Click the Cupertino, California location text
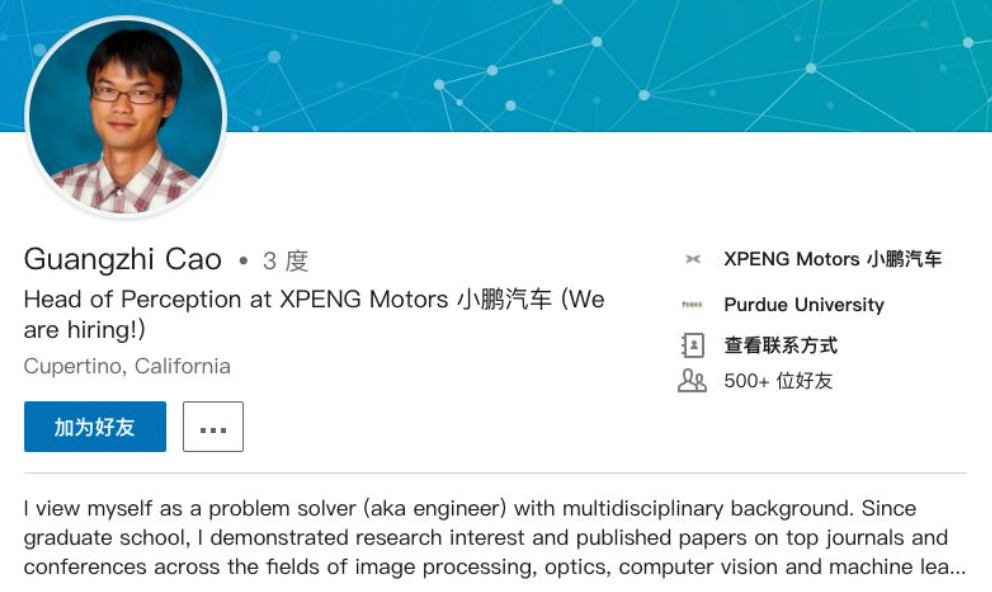Image resolution: width=992 pixels, height=592 pixels. pos(127,366)
